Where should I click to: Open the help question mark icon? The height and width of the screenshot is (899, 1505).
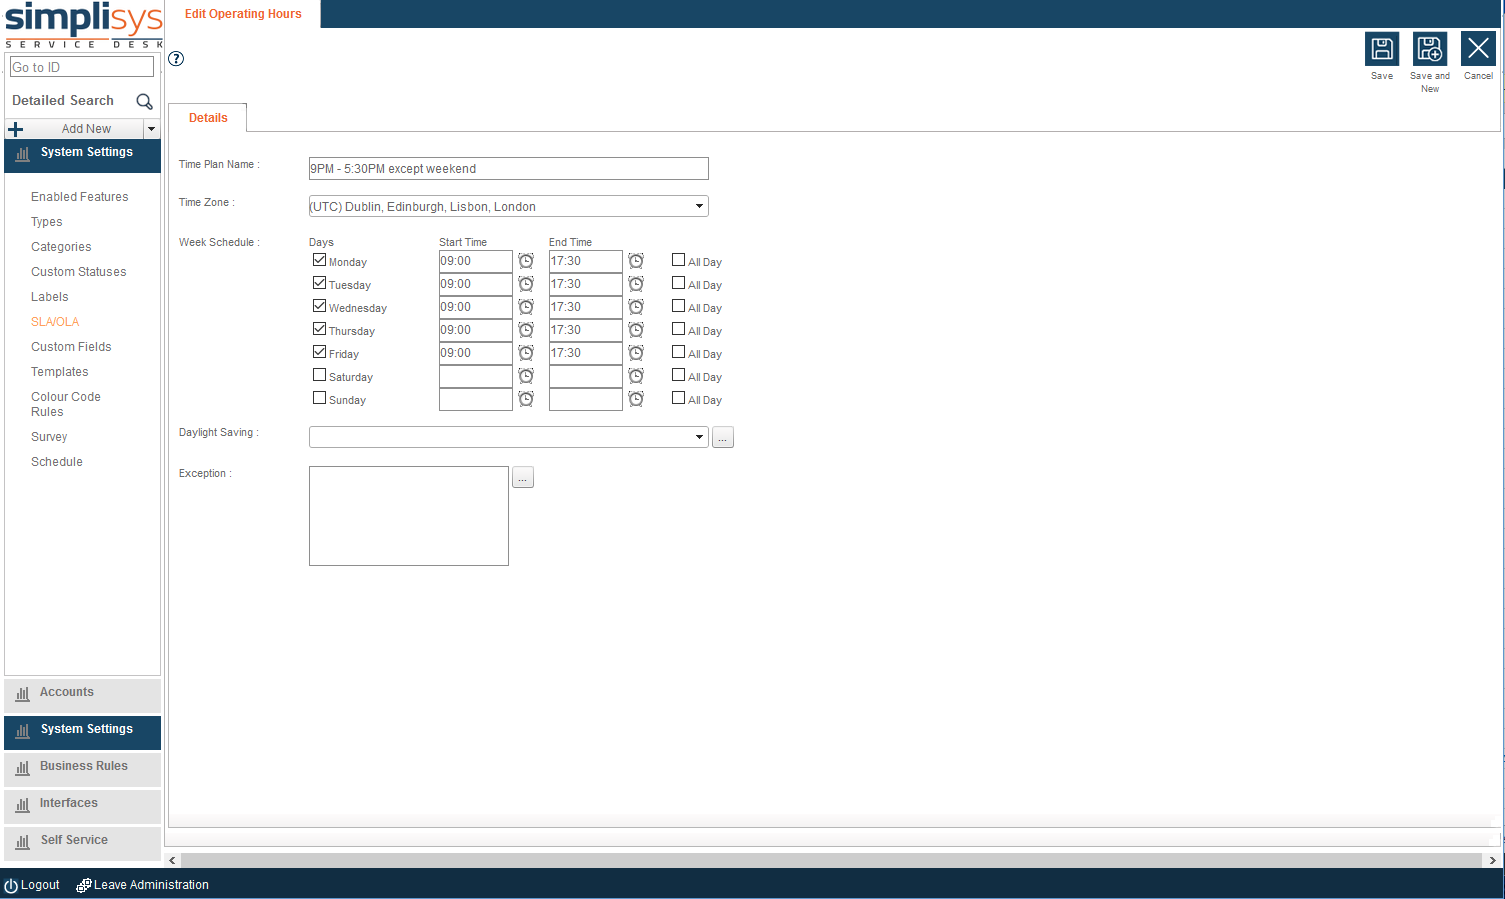click(x=176, y=59)
